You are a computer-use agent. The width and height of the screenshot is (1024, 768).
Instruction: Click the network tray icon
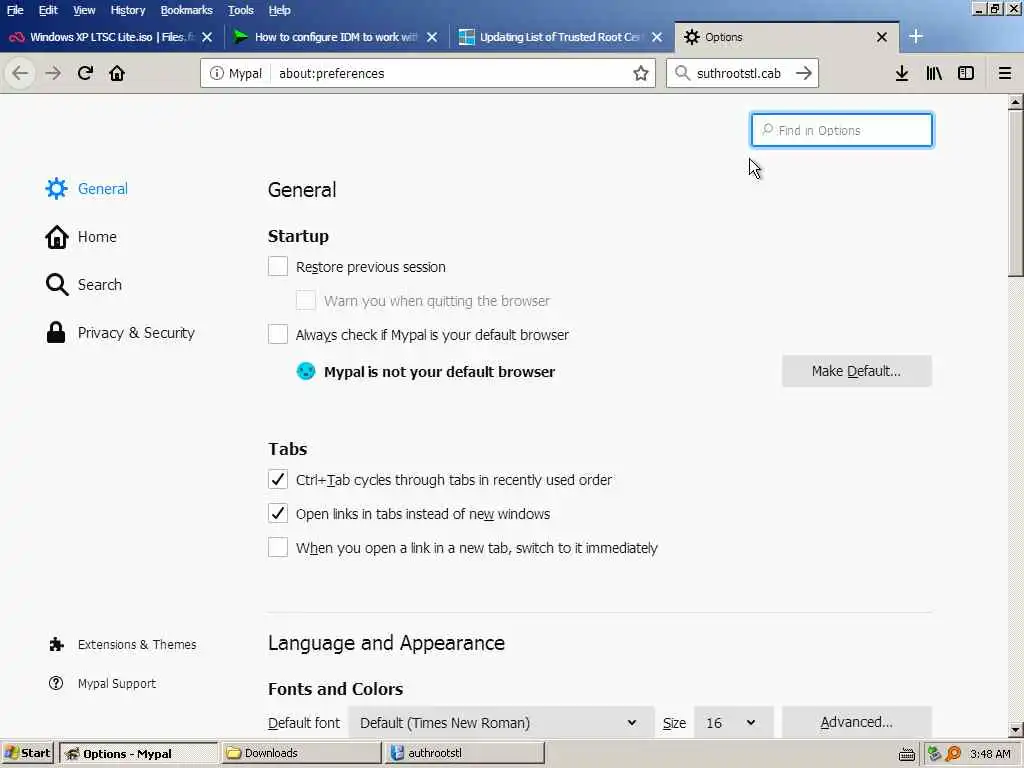[935, 754]
